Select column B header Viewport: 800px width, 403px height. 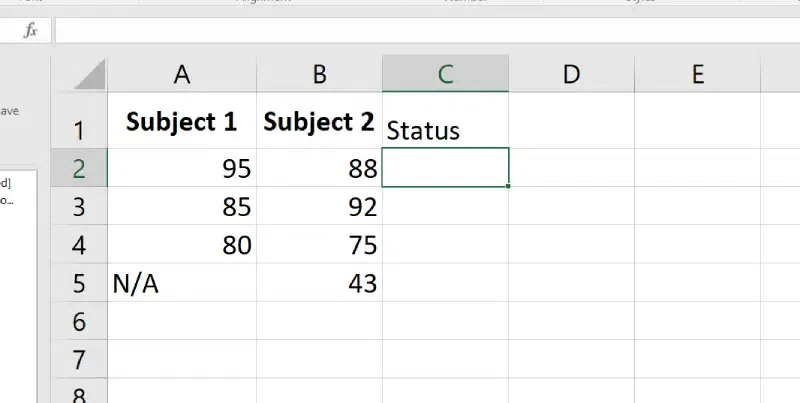click(x=319, y=74)
